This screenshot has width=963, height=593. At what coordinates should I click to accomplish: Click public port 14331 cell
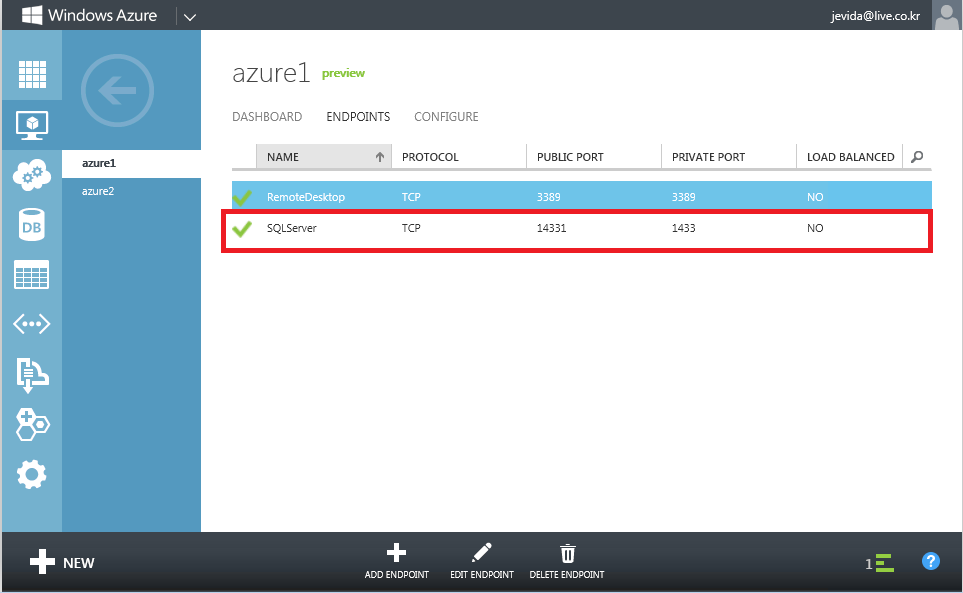pos(552,228)
